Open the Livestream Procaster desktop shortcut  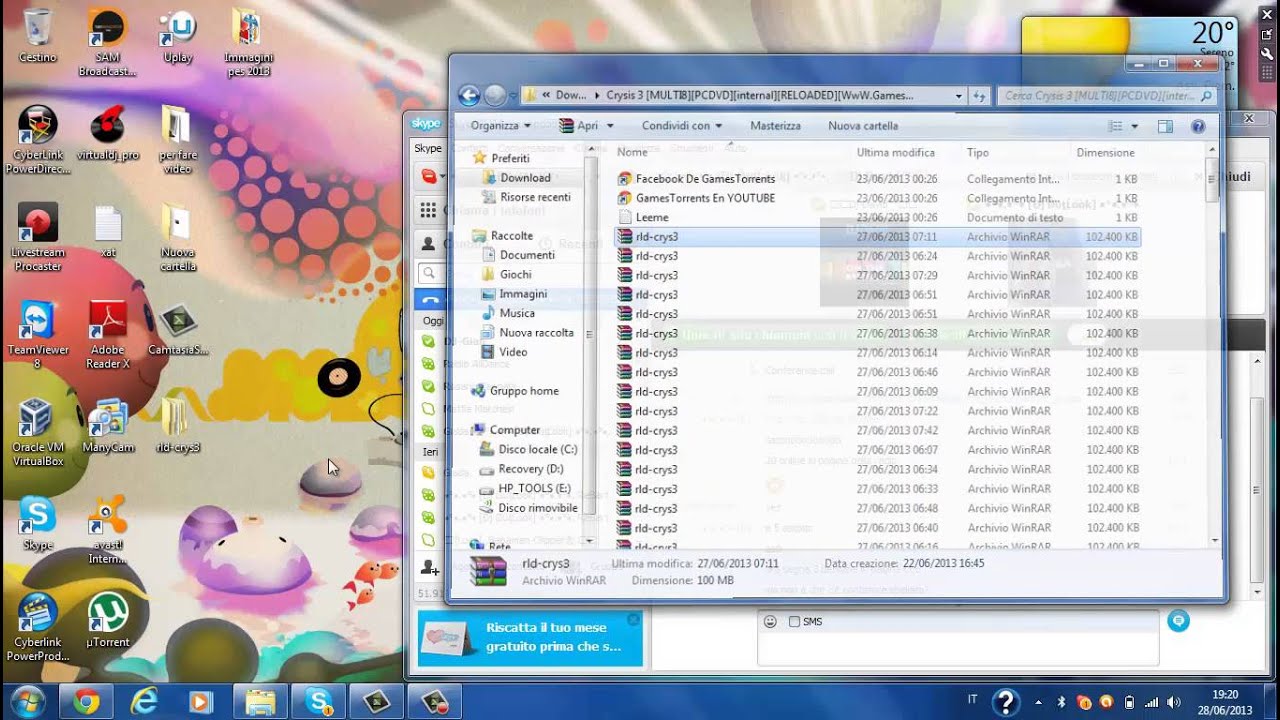point(38,237)
